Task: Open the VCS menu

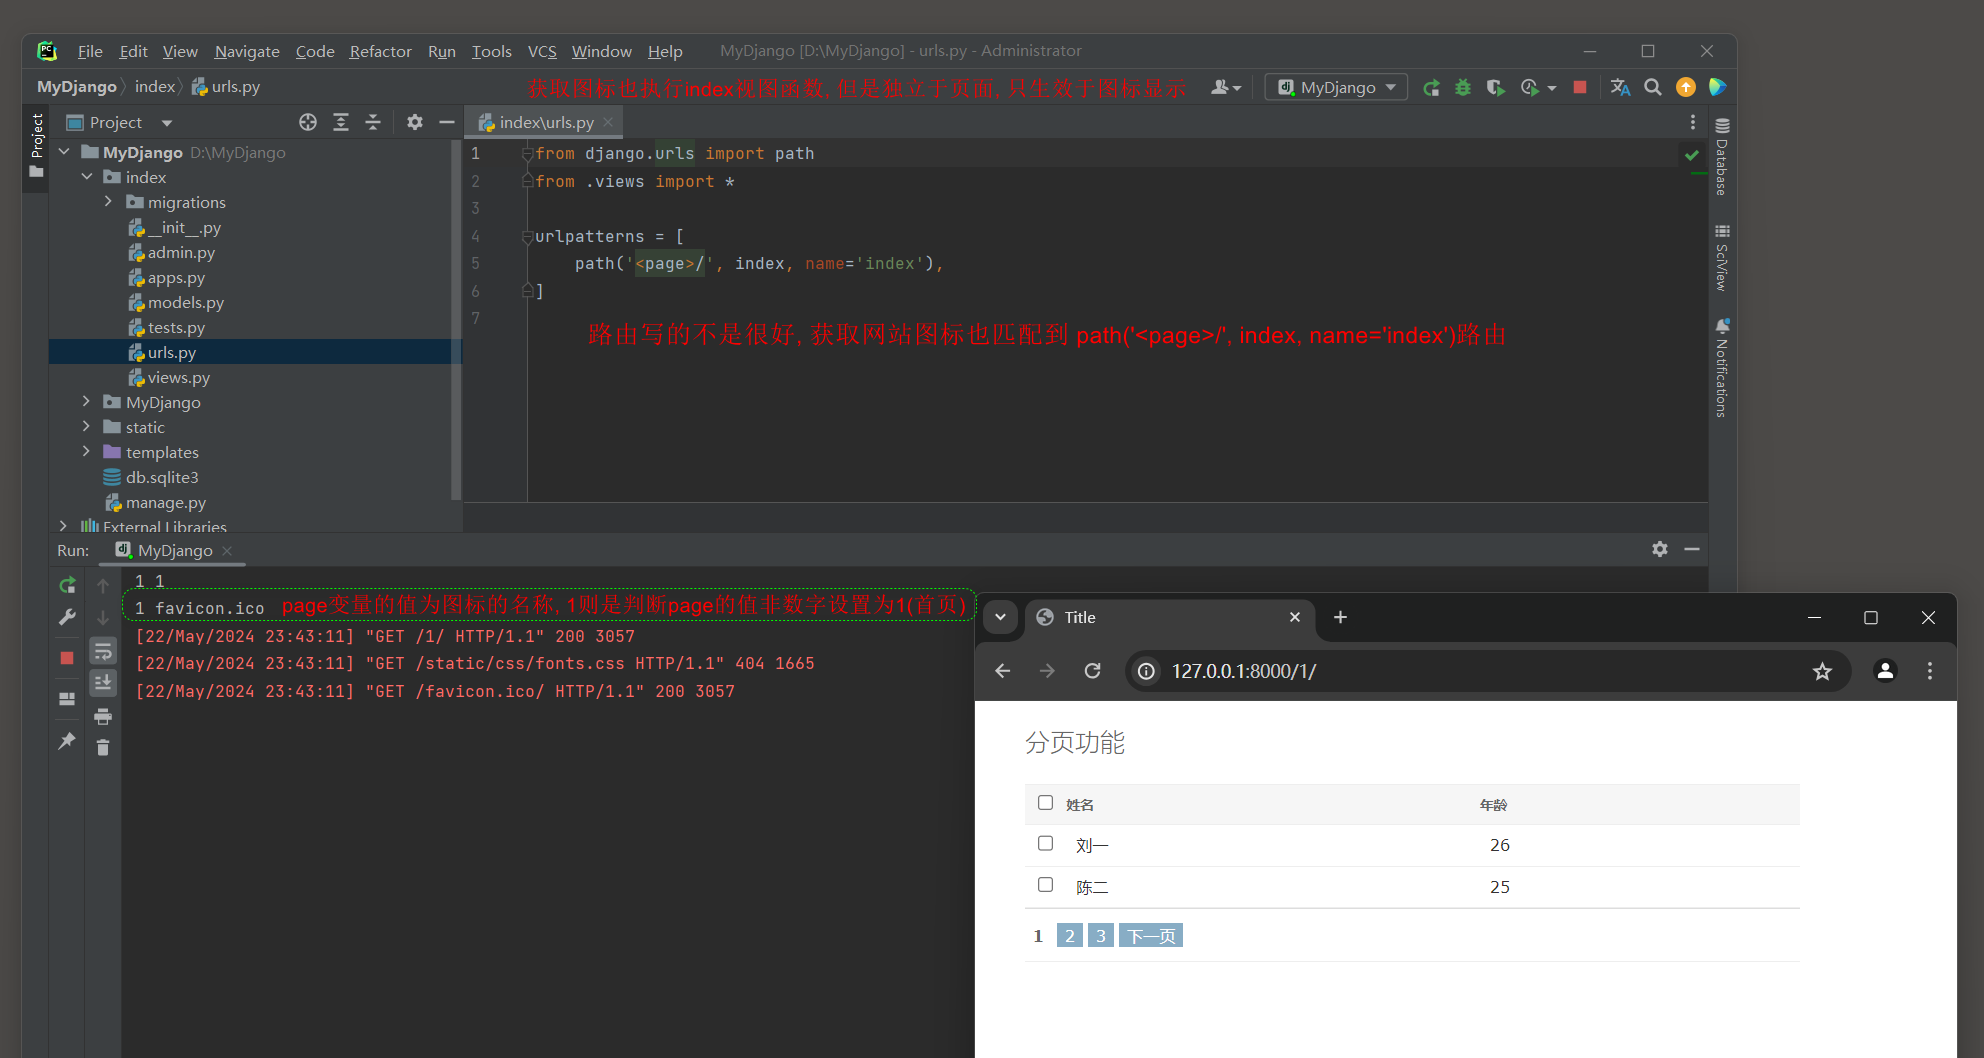Action: pos(542,51)
